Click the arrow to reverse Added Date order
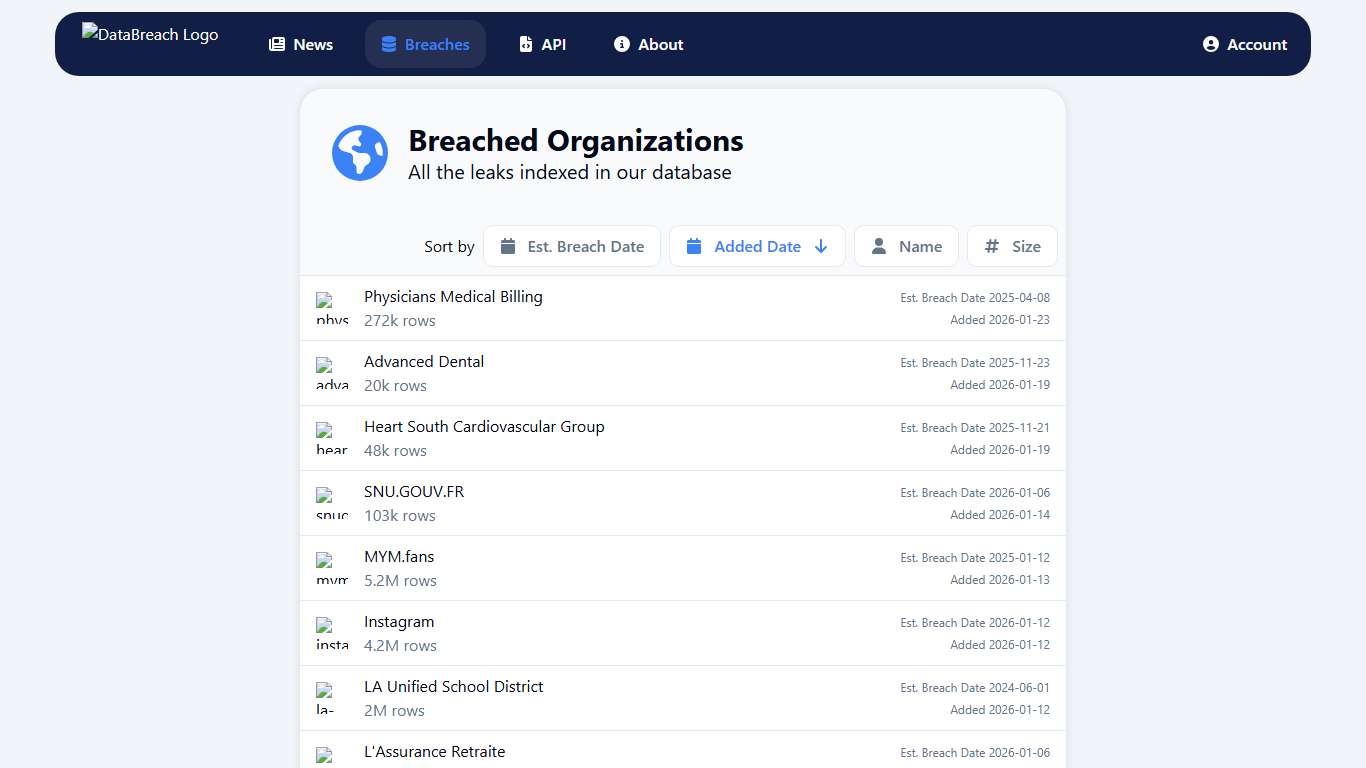The image size is (1366, 768). 821,246
